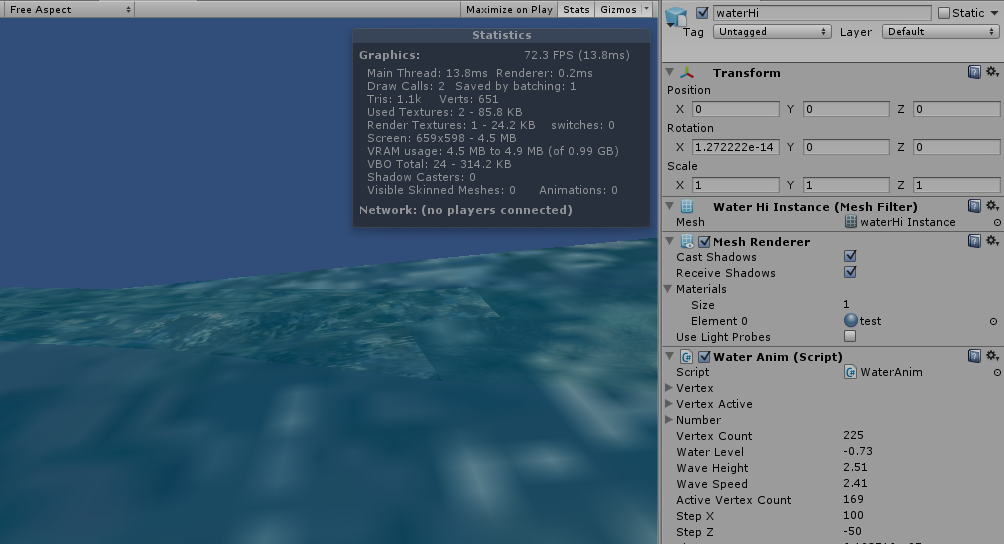Image resolution: width=1004 pixels, height=546 pixels.
Task: Open the Water Anim script gear menu
Action: pyautogui.click(x=992, y=357)
